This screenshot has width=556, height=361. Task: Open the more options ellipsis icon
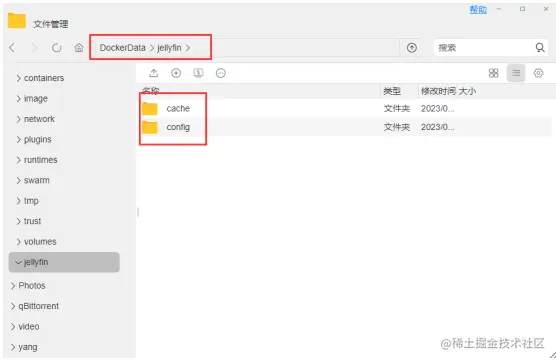tap(221, 73)
